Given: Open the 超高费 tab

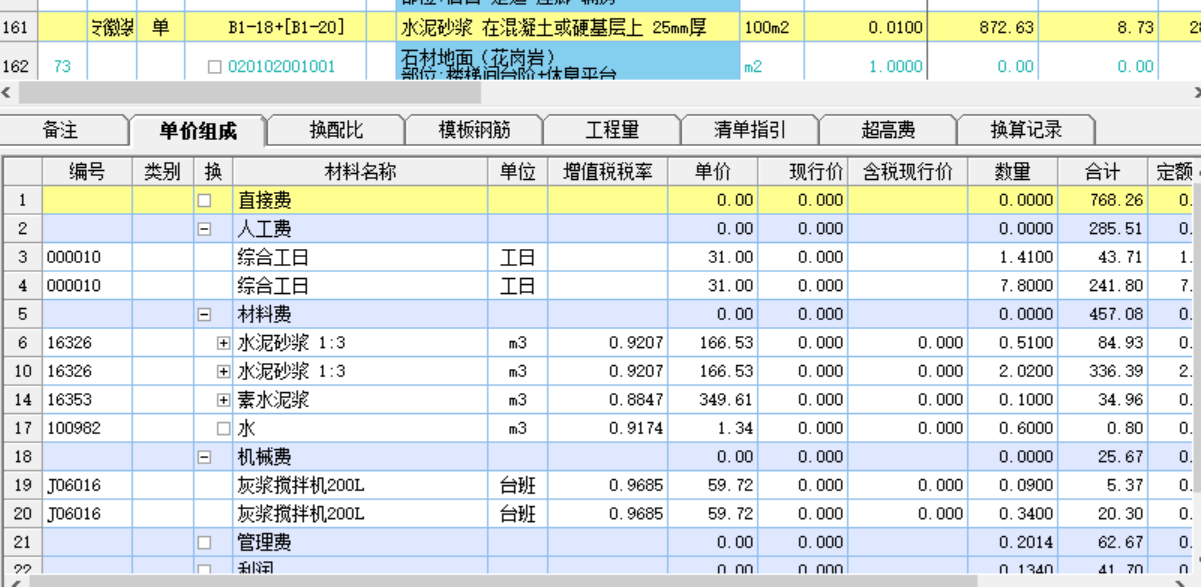Looking at the screenshot, I should 888,130.
